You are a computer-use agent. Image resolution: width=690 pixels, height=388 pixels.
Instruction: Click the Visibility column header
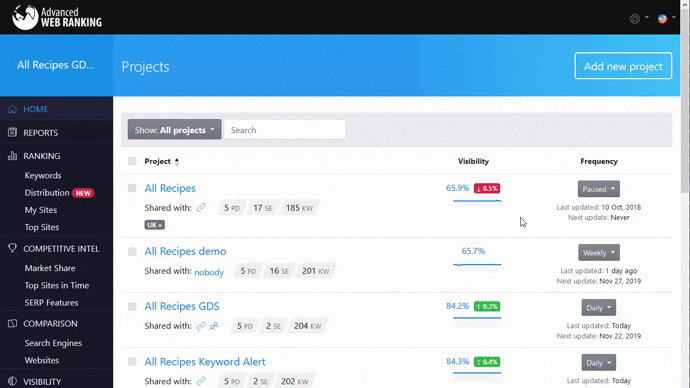[473, 161]
